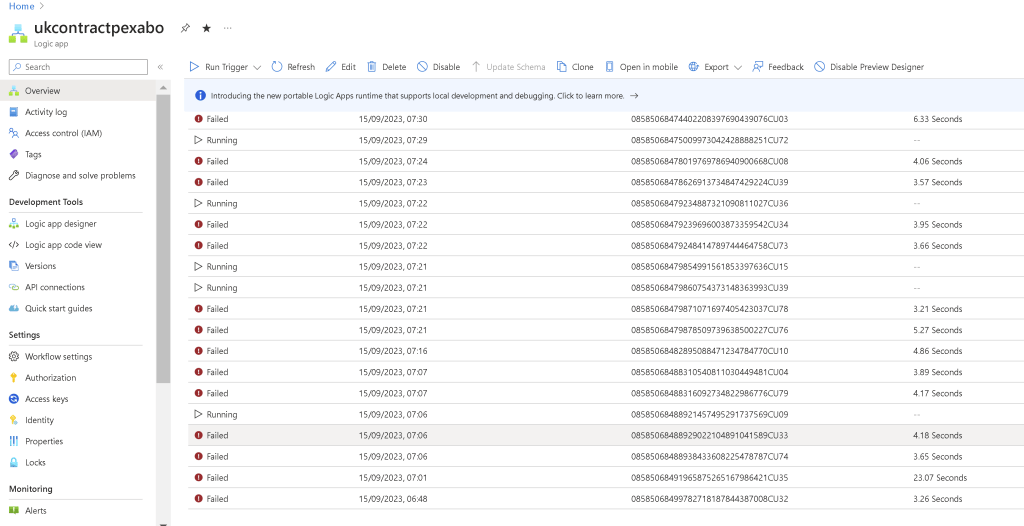The height and width of the screenshot is (526, 1024).
Task: Open failed run at 15/09/2023, 07:24
Action: click(x=606, y=161)
